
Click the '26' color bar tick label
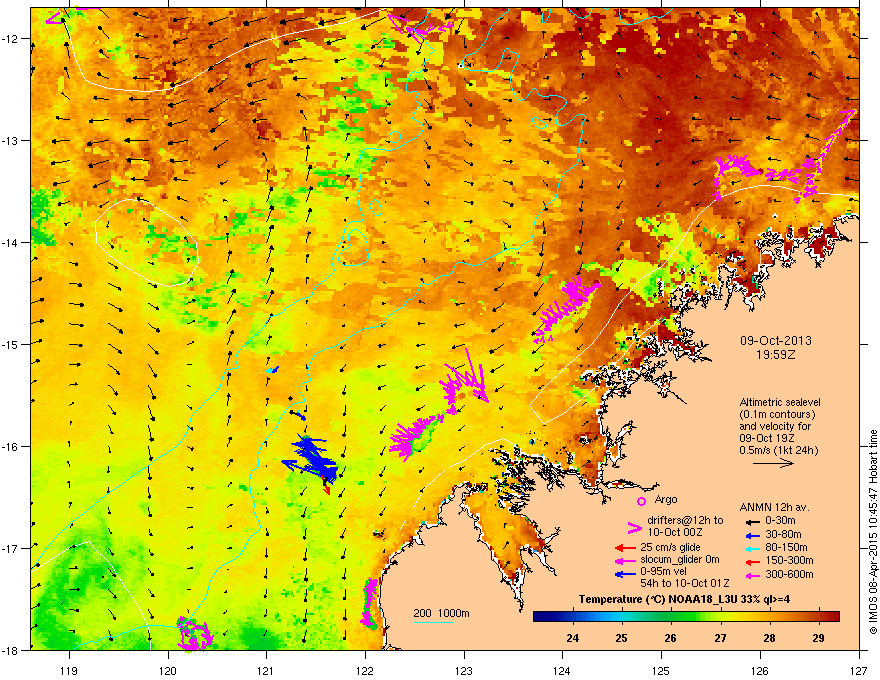pos(670,638)
